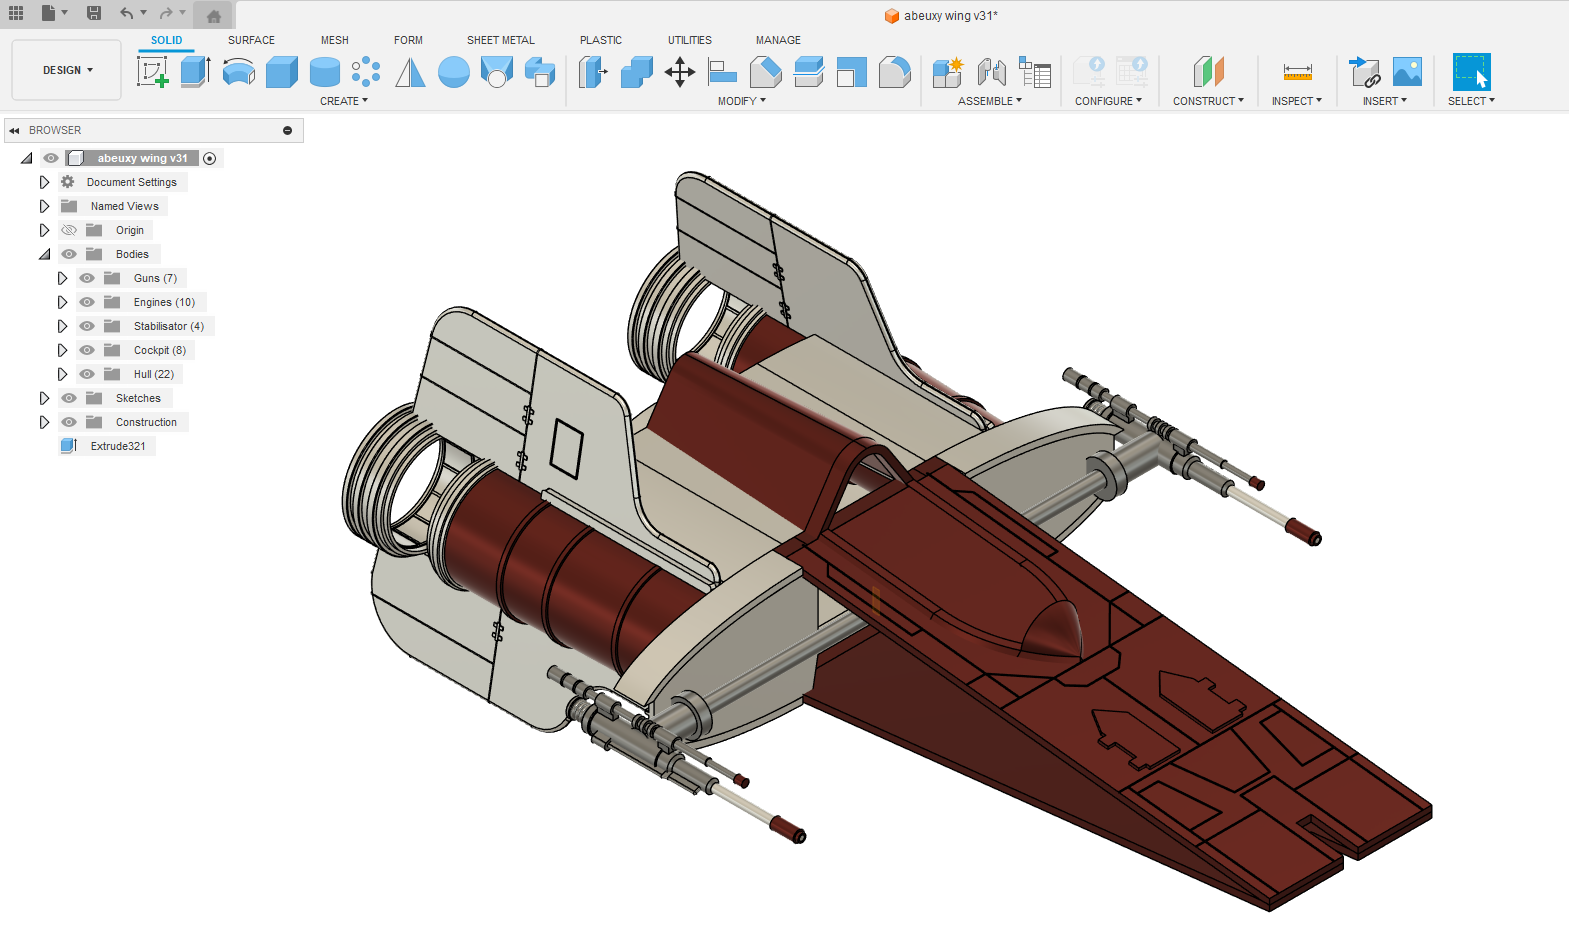Open the CONSTRUCT dropdown menu
This screenshot has height=931, width=1569.
pyautogui.click(x=1209, y=101)
